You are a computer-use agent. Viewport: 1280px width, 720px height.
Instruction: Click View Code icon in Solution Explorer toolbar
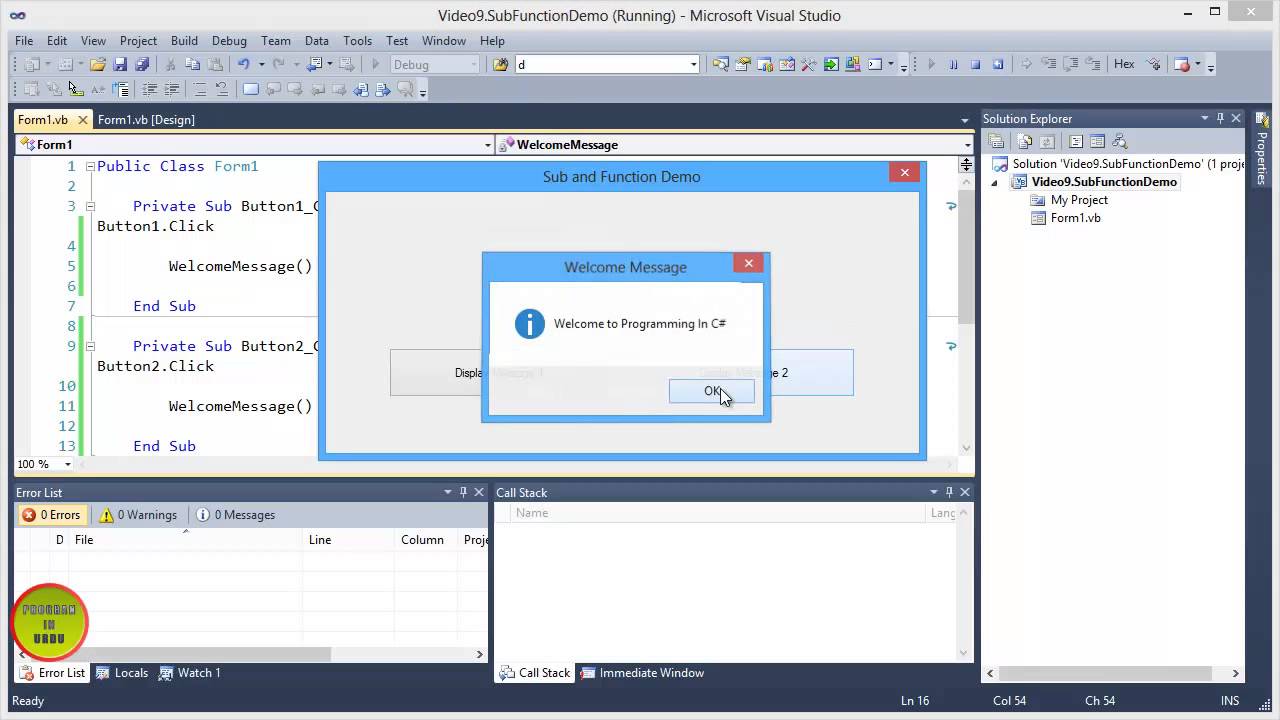coord(1076,141)
